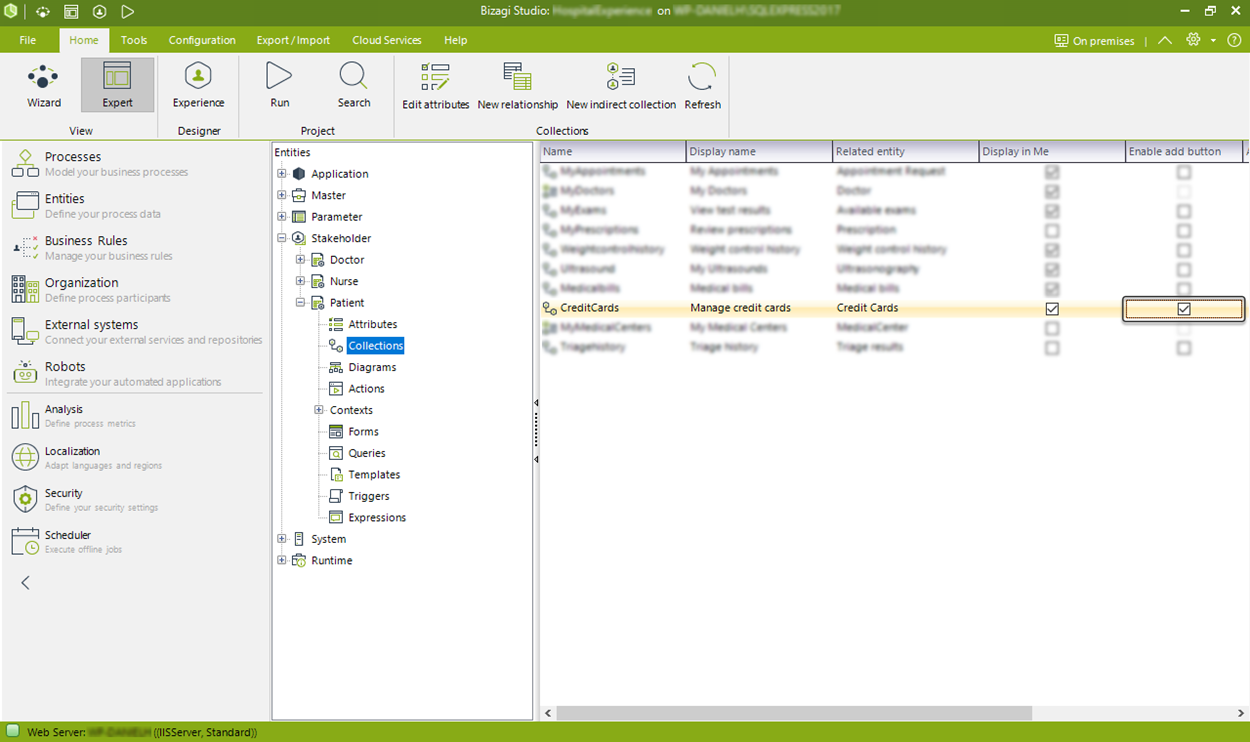1250x742 pixels.
Task: Sort by the Name column header
Action: [613, 151]
